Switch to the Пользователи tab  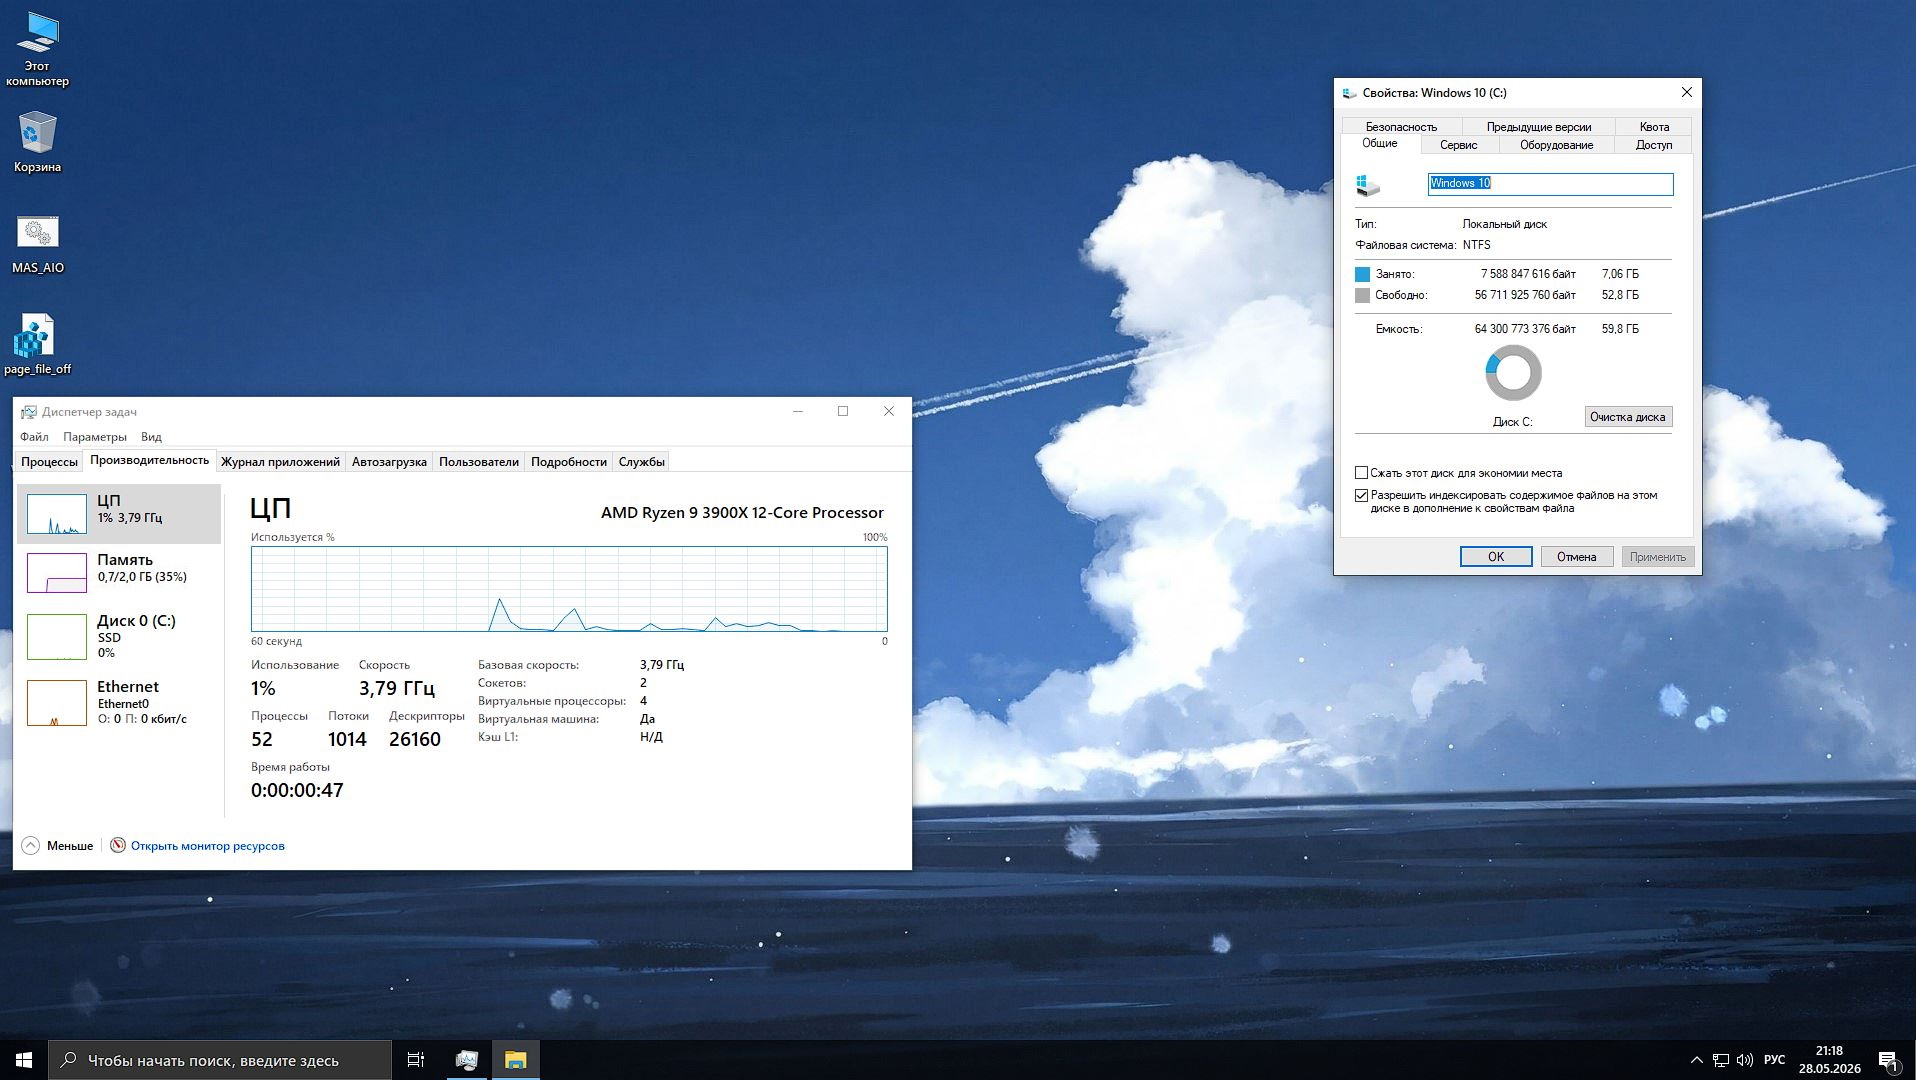coord(479,461)
